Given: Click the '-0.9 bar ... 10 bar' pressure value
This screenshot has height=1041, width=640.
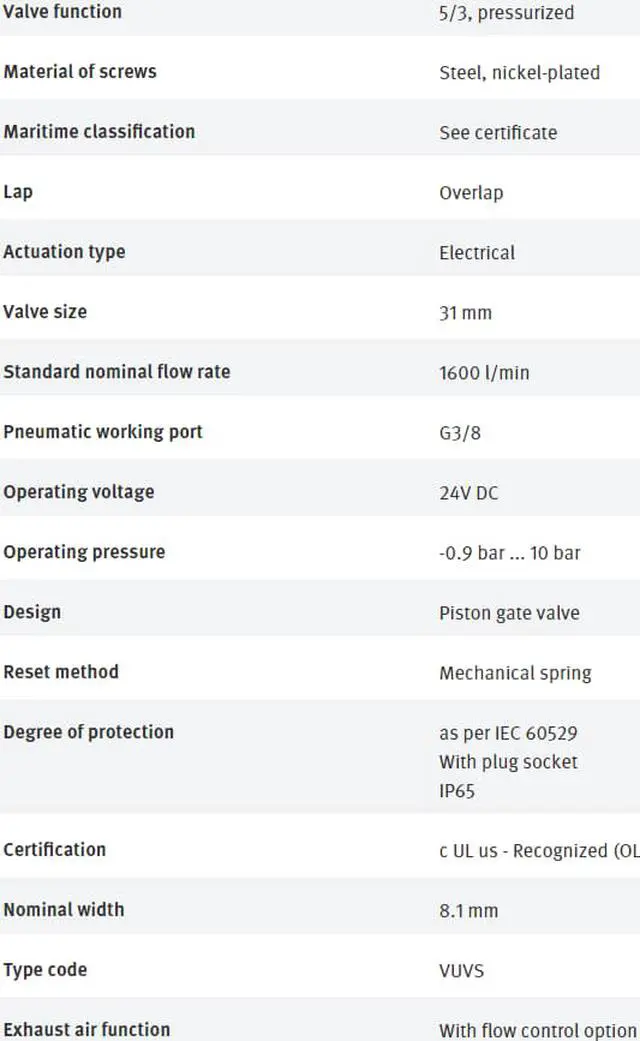Looking at the screenshot, I should pos(509,553).
